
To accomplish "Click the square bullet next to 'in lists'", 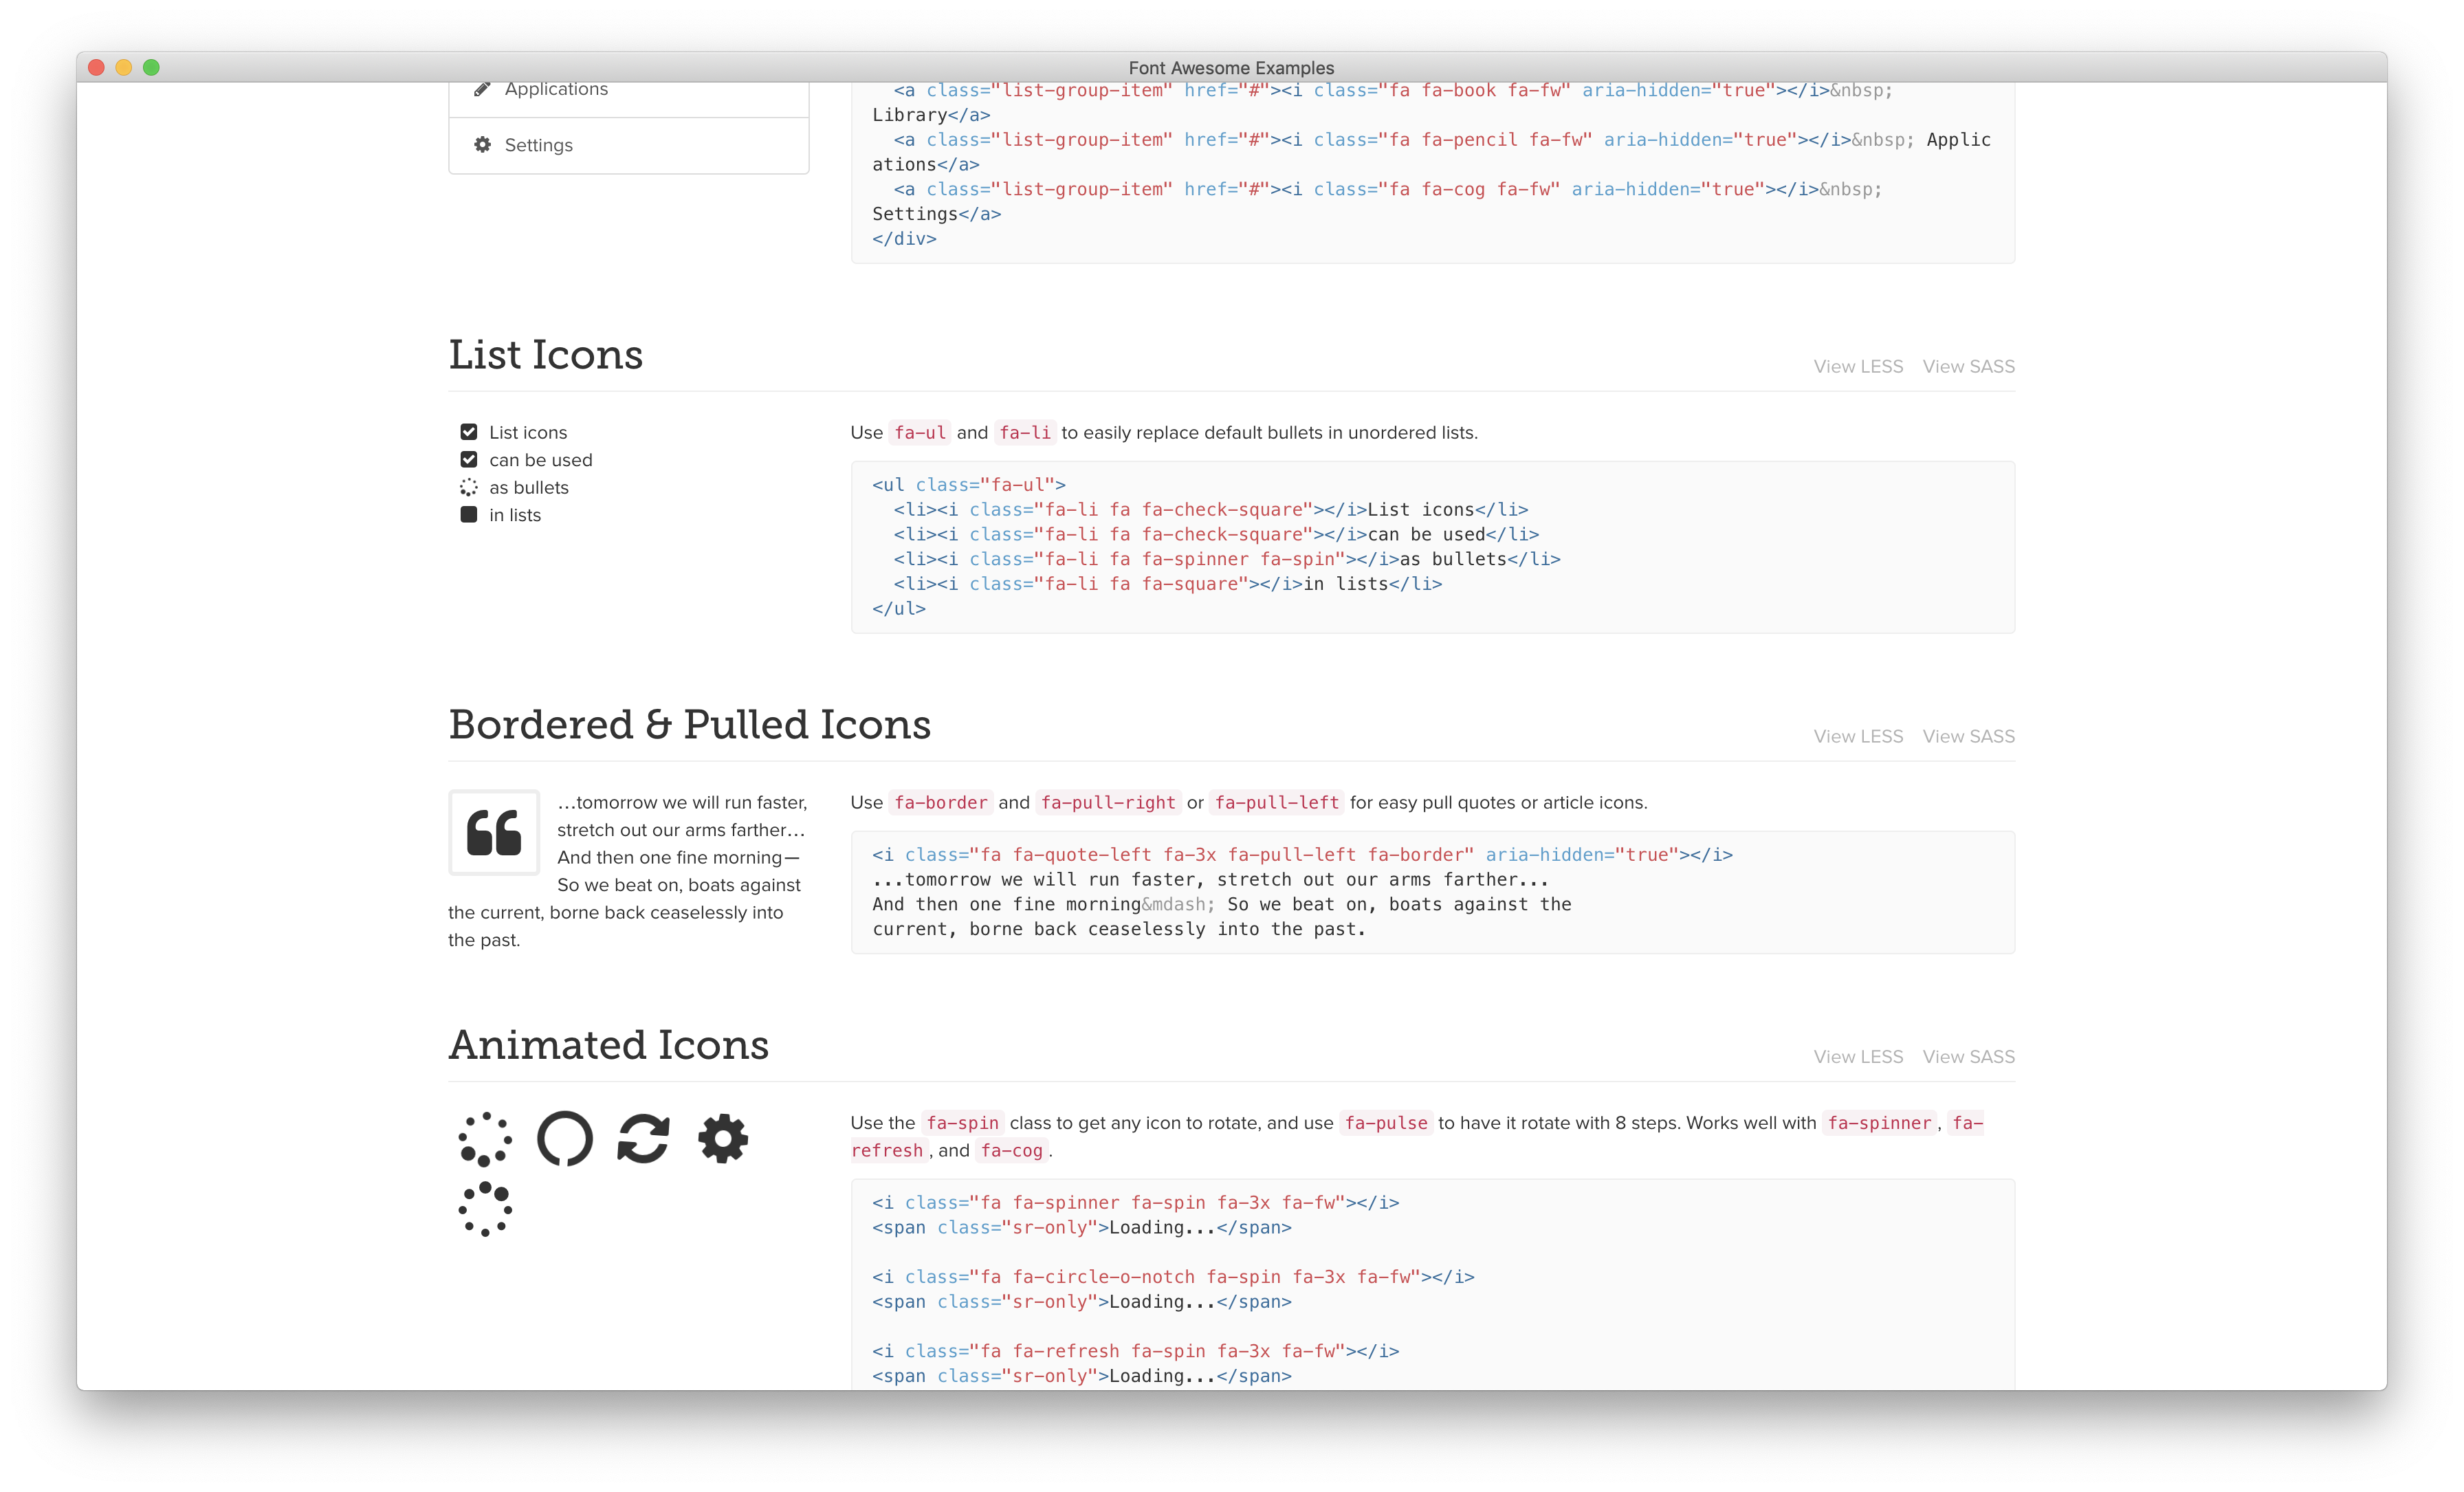I will click(469, 515).
